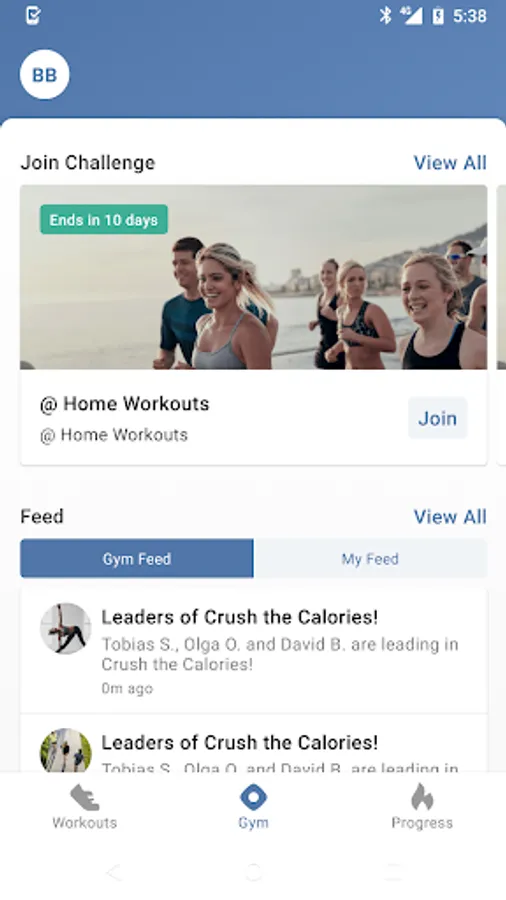This screenshot has width=506, height=900.
Task: Open the runners avatar in second feed post
Action: coord(65,751)
